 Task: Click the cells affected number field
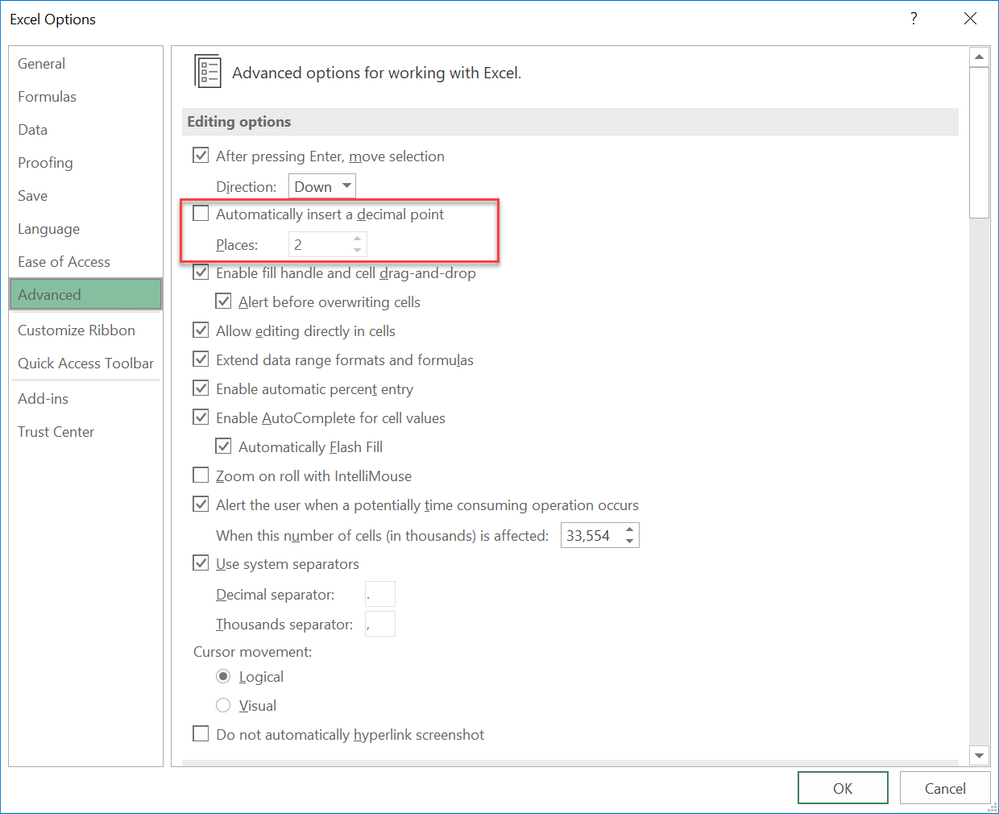point(592,536)
